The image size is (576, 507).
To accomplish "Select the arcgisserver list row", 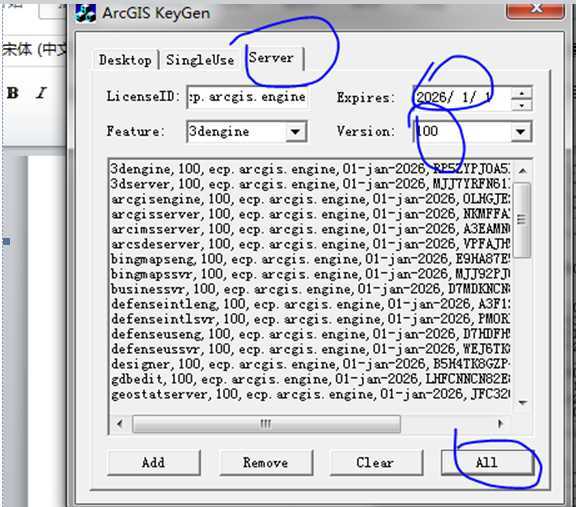I will [x=310, y=214].
